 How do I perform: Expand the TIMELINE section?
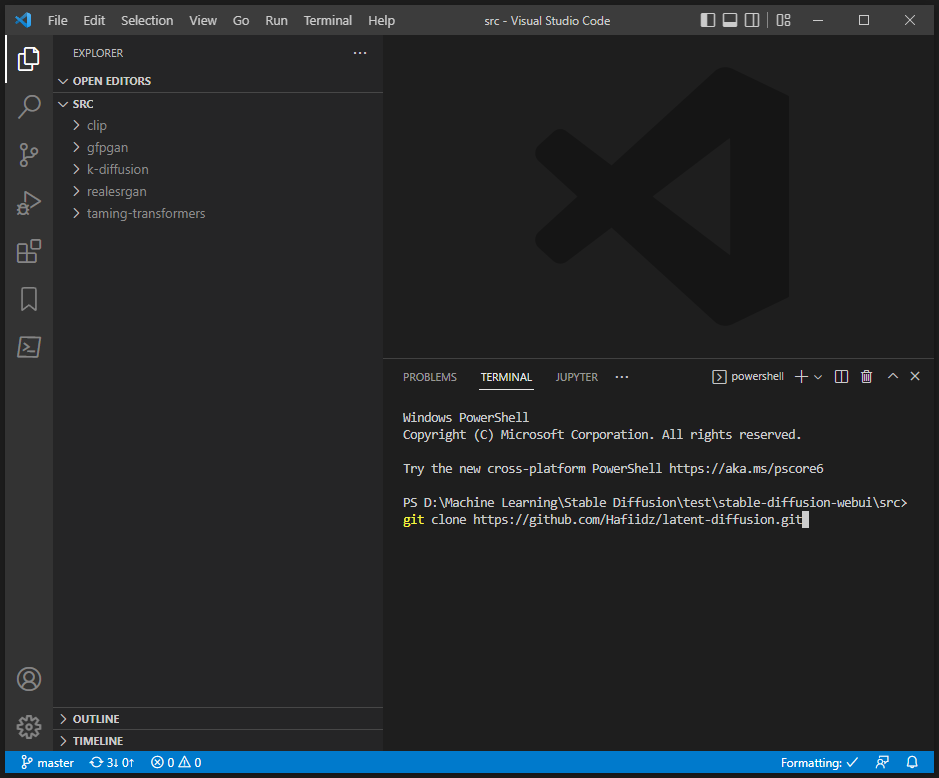click(218, 741)
